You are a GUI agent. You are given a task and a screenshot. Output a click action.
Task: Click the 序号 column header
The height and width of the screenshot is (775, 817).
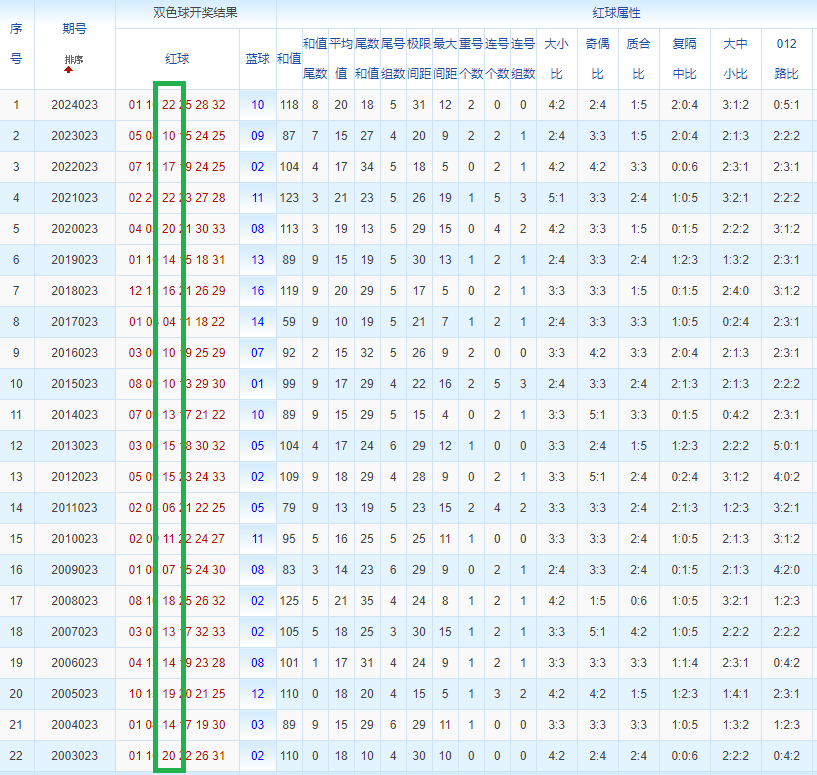[16, 43]
